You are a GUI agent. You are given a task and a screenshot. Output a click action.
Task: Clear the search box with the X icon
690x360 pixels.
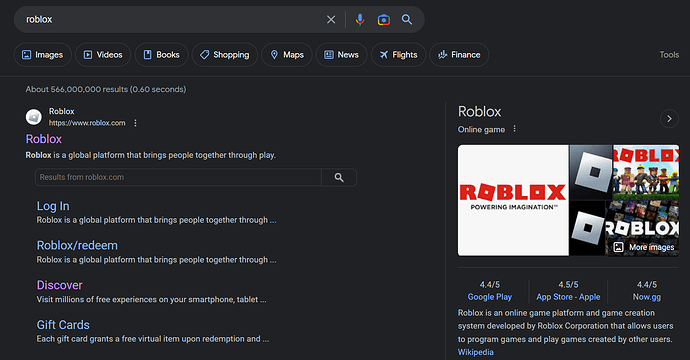point(331,19)
